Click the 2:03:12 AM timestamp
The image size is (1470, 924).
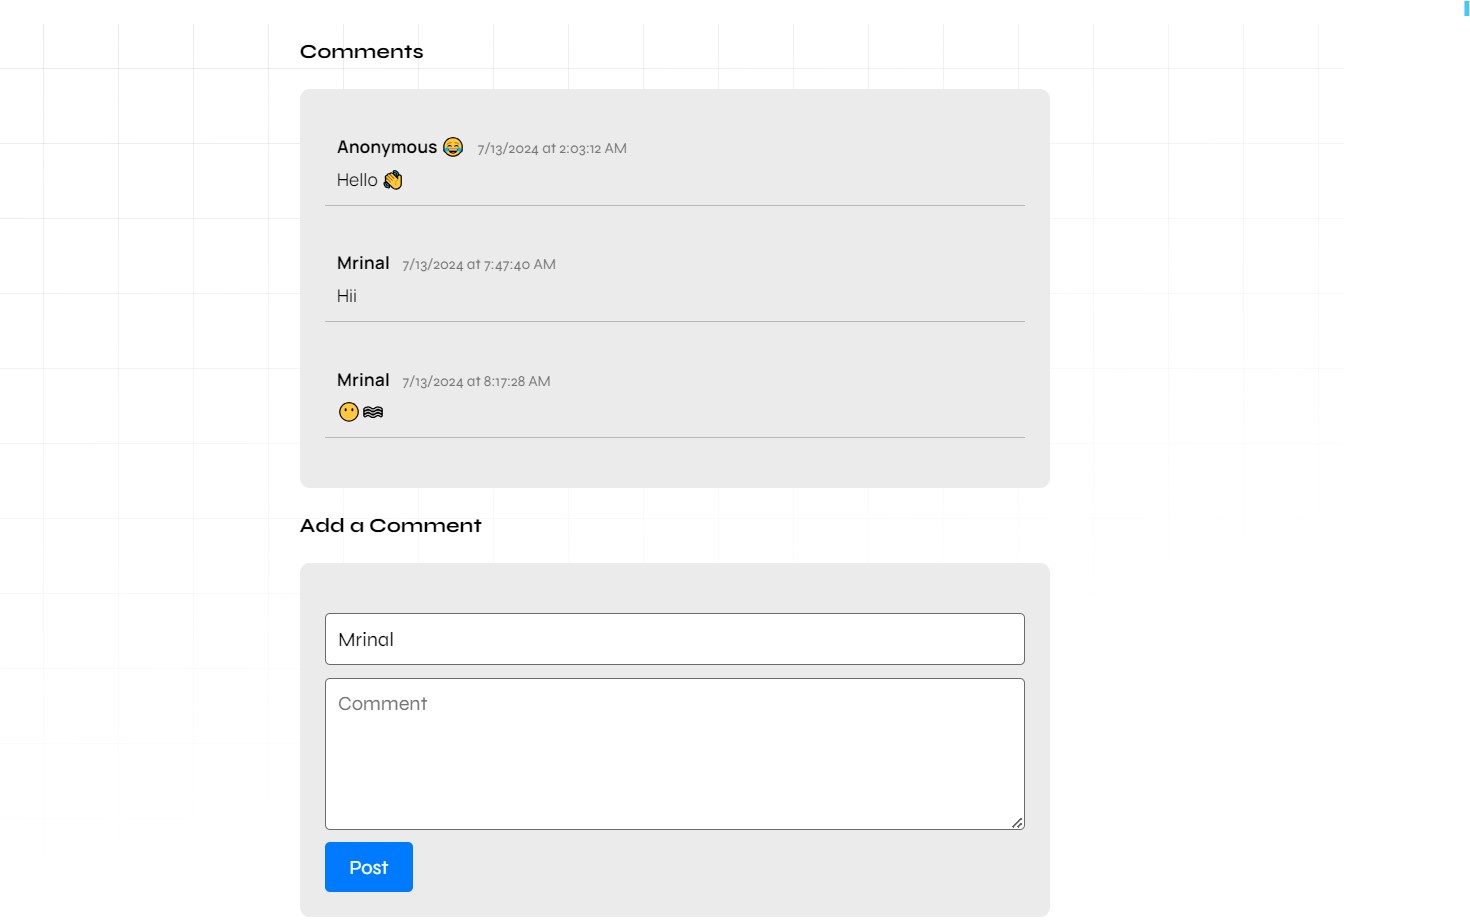[x=552, y=148]
